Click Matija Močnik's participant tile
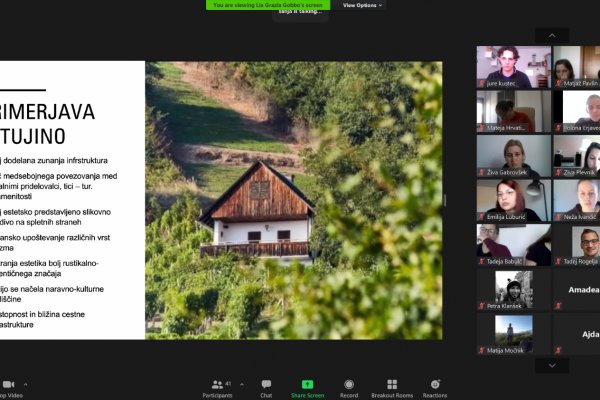Image resolution: width=600 pixels, height=400 pixels. coord(512,335)
